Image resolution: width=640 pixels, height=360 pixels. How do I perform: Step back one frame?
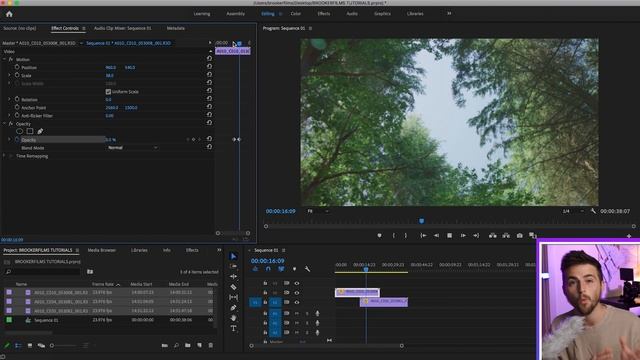(436, 236)
